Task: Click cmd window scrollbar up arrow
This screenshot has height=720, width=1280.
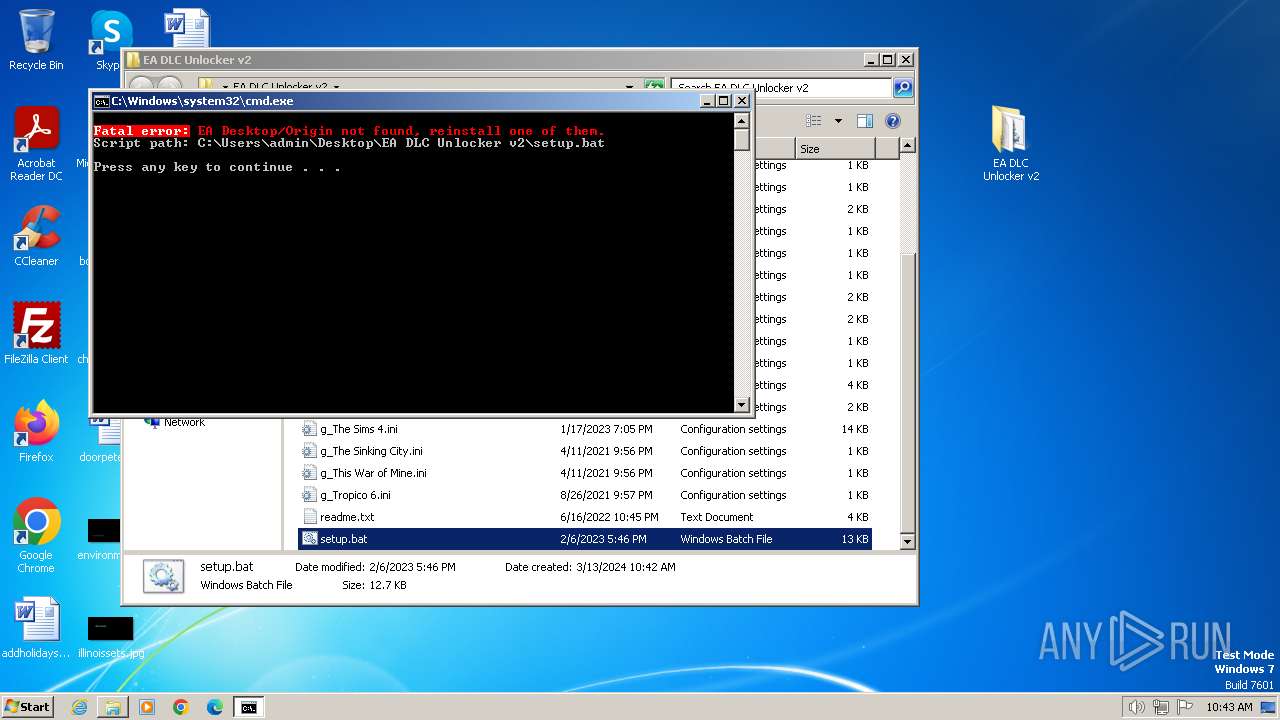Action: (742, 121)
